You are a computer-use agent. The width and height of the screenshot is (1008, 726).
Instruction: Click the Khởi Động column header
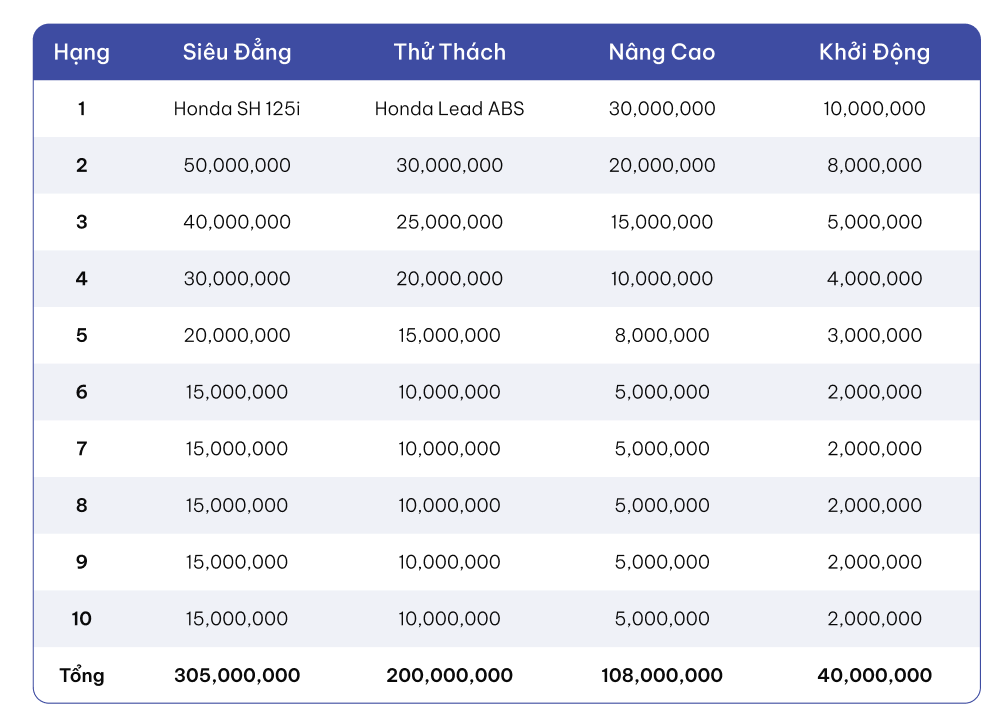[x=874, y=52]
